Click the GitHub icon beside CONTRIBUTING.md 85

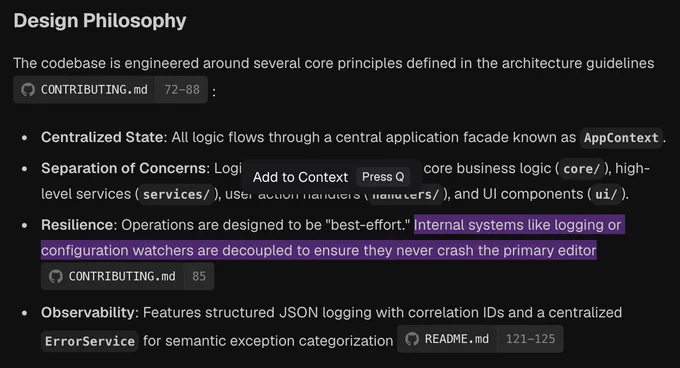[56, 277]
